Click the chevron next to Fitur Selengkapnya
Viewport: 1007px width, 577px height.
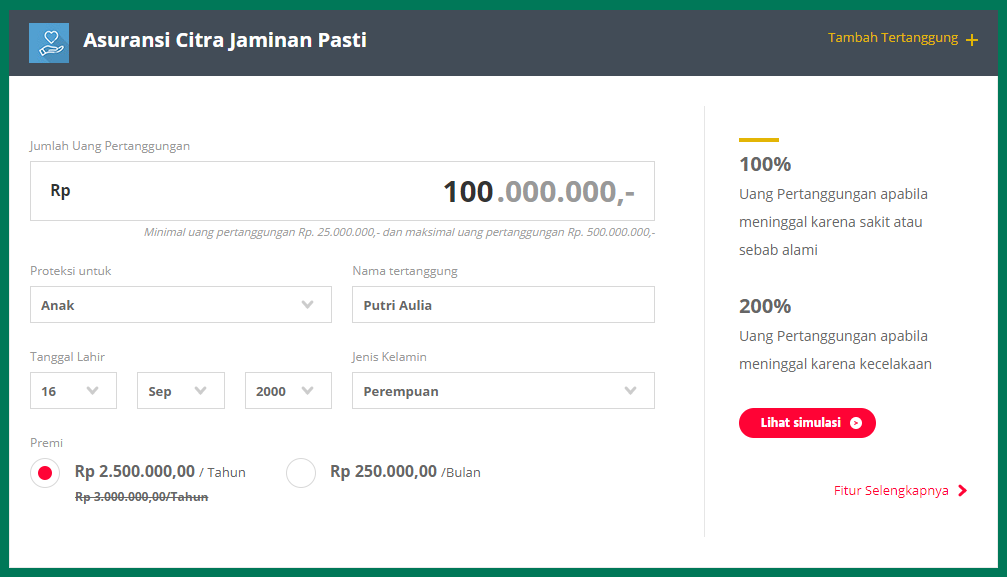click(x=962, y=491)
